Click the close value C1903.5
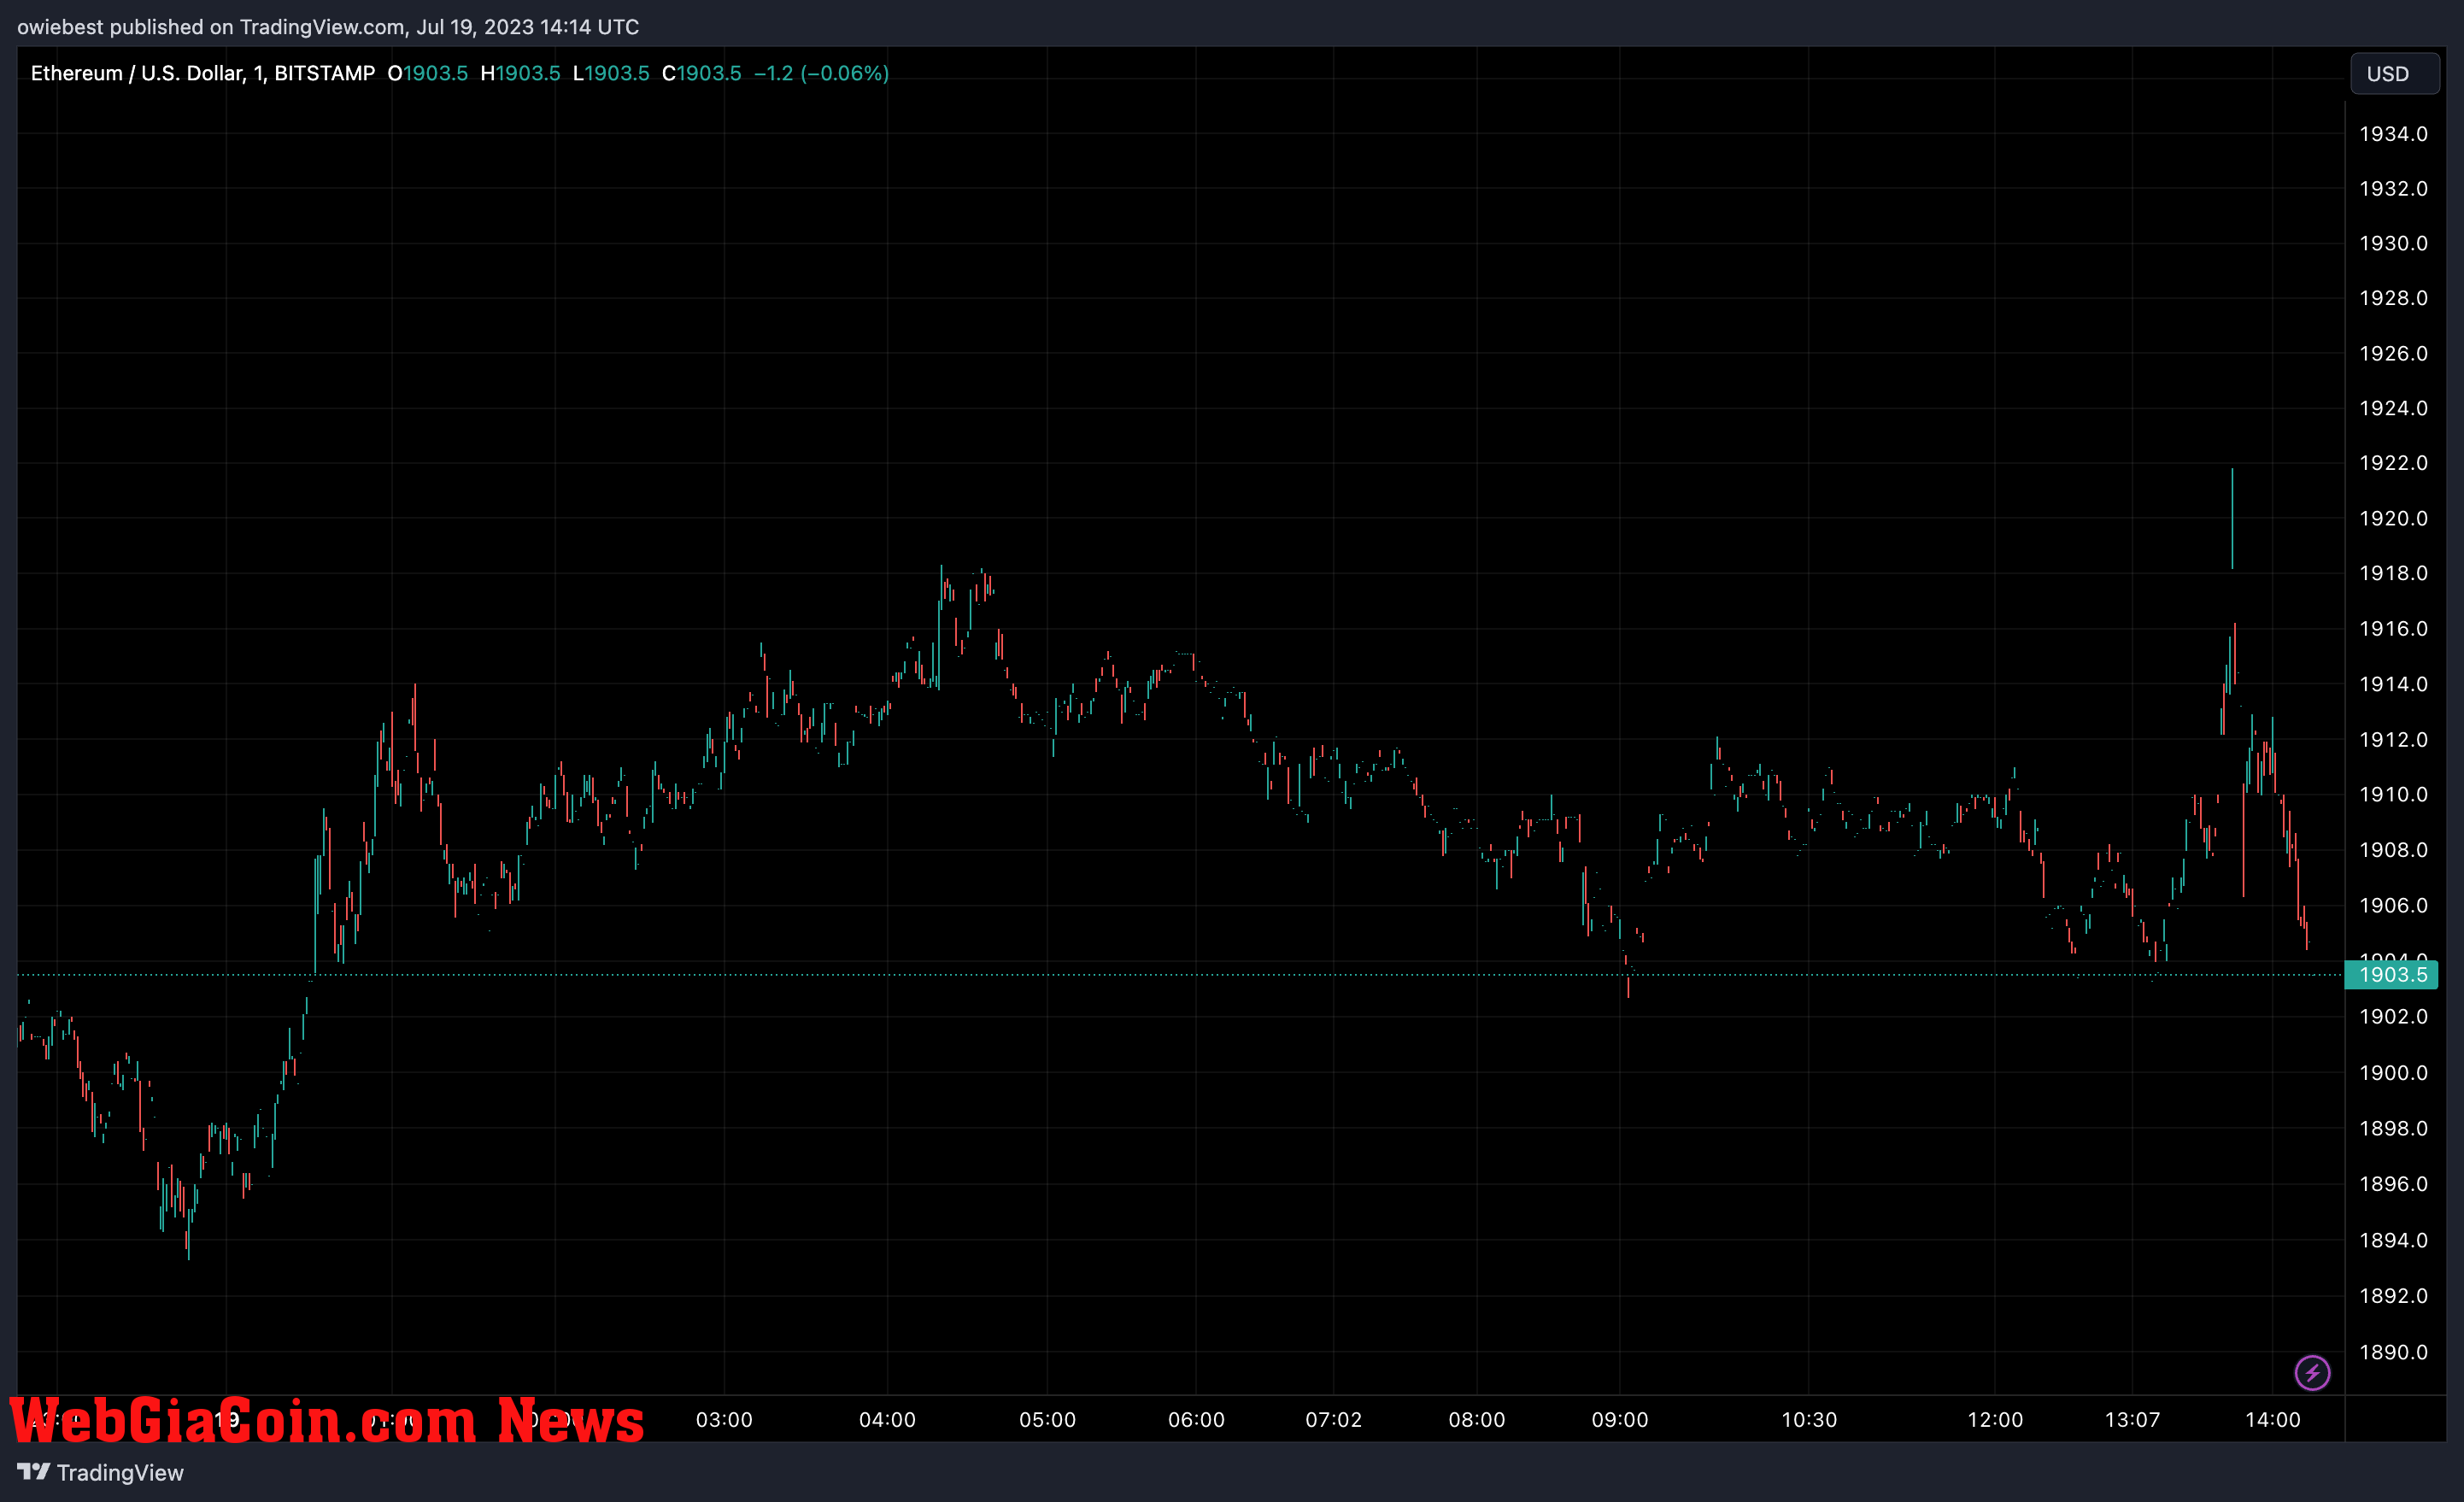The width and height of the screenshot is (2464, 1502). [702, 73]
